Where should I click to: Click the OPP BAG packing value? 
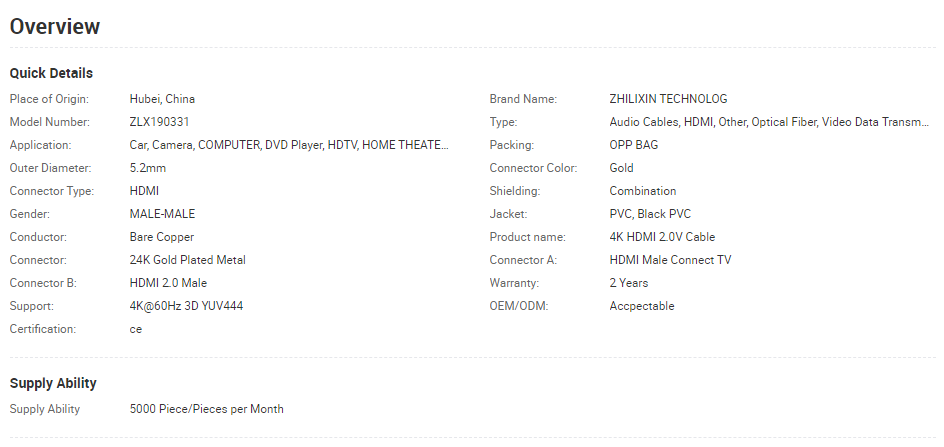coord(633,145)
